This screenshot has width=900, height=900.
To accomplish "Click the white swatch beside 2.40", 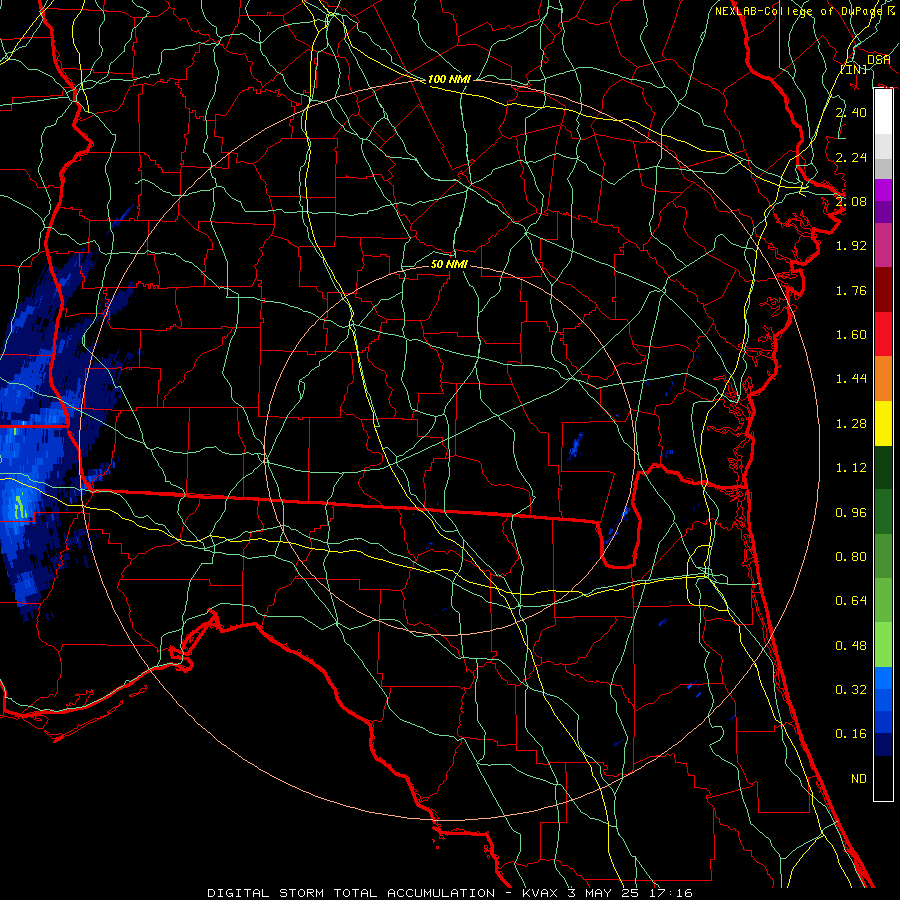I will pos(883,112).
